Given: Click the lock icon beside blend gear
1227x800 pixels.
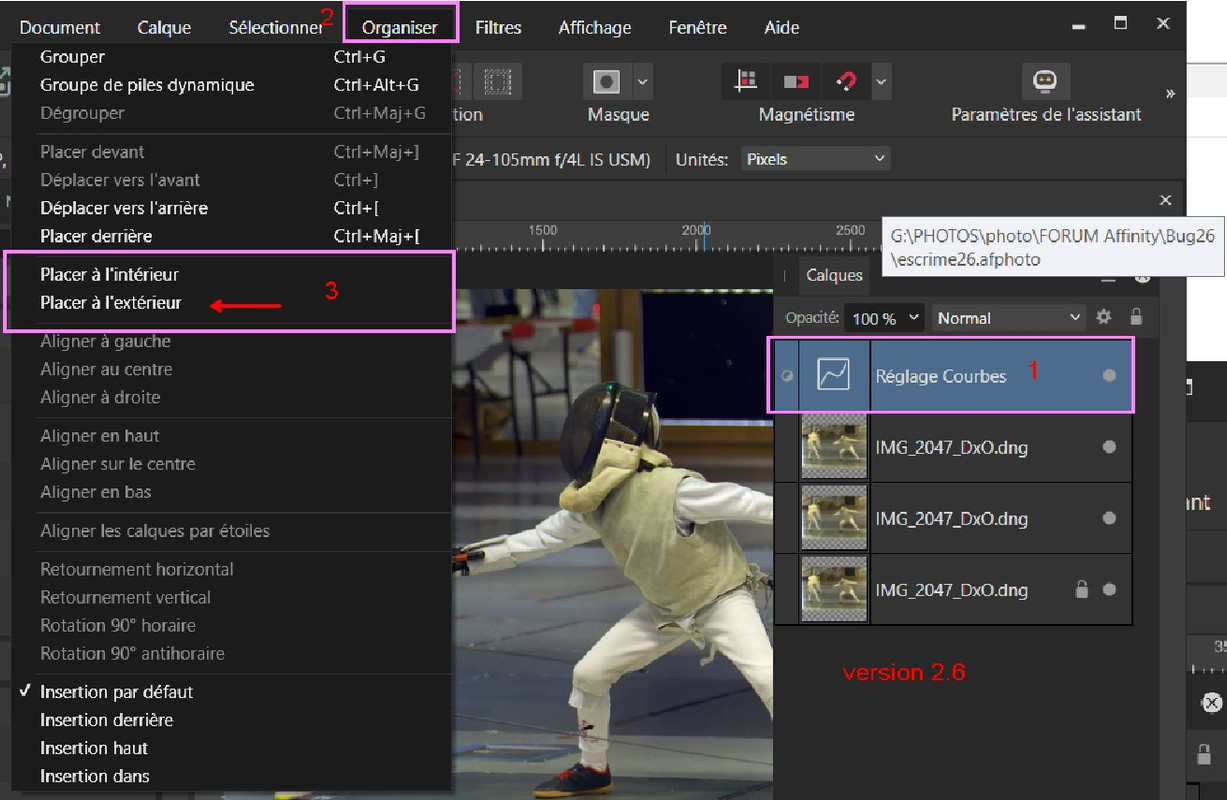Looking at the screenshot, I should [1136, 317].
